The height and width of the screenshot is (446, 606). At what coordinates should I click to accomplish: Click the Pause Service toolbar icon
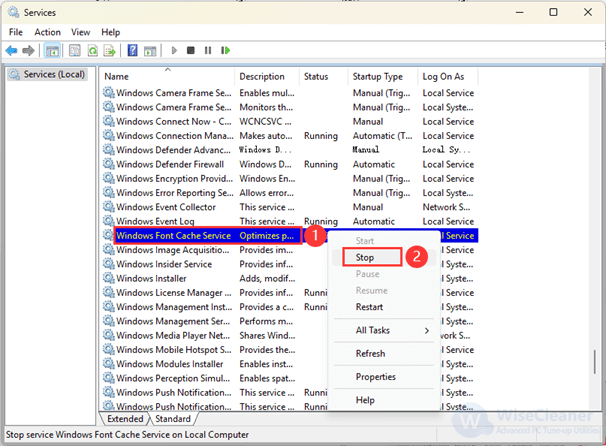(x=208, y=51)
